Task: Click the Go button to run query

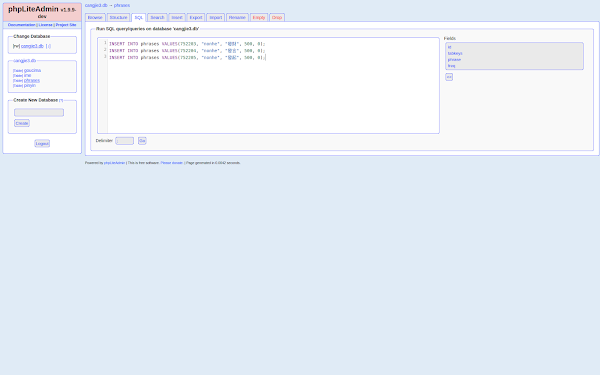Action: [142, 141]
